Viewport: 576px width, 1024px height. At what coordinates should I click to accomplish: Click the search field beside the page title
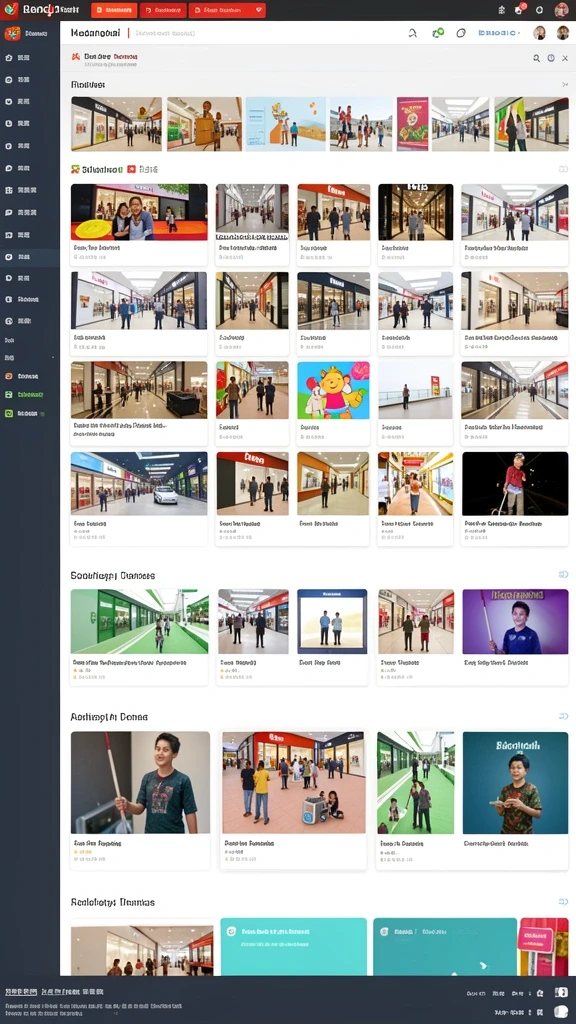166,33
